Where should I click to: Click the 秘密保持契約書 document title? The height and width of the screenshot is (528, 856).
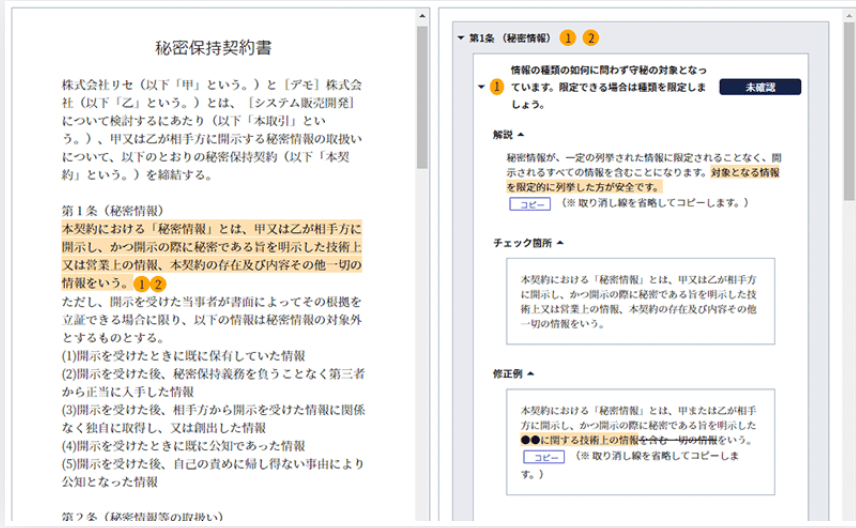(x=214, y=47)
